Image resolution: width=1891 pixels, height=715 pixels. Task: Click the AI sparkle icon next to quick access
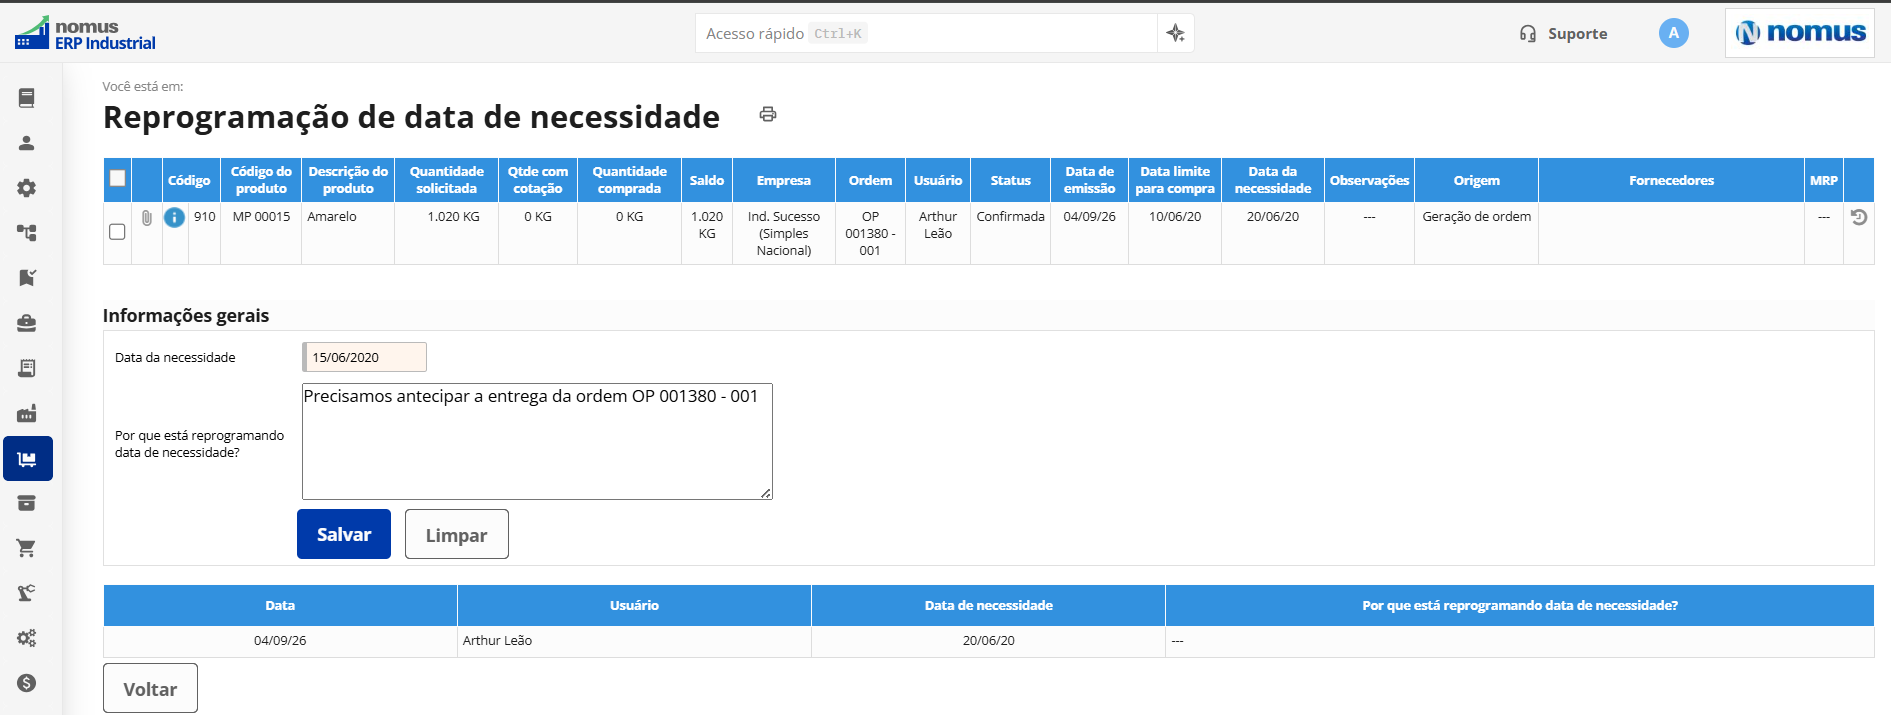pyautogui.click(x=1176, y=33)
